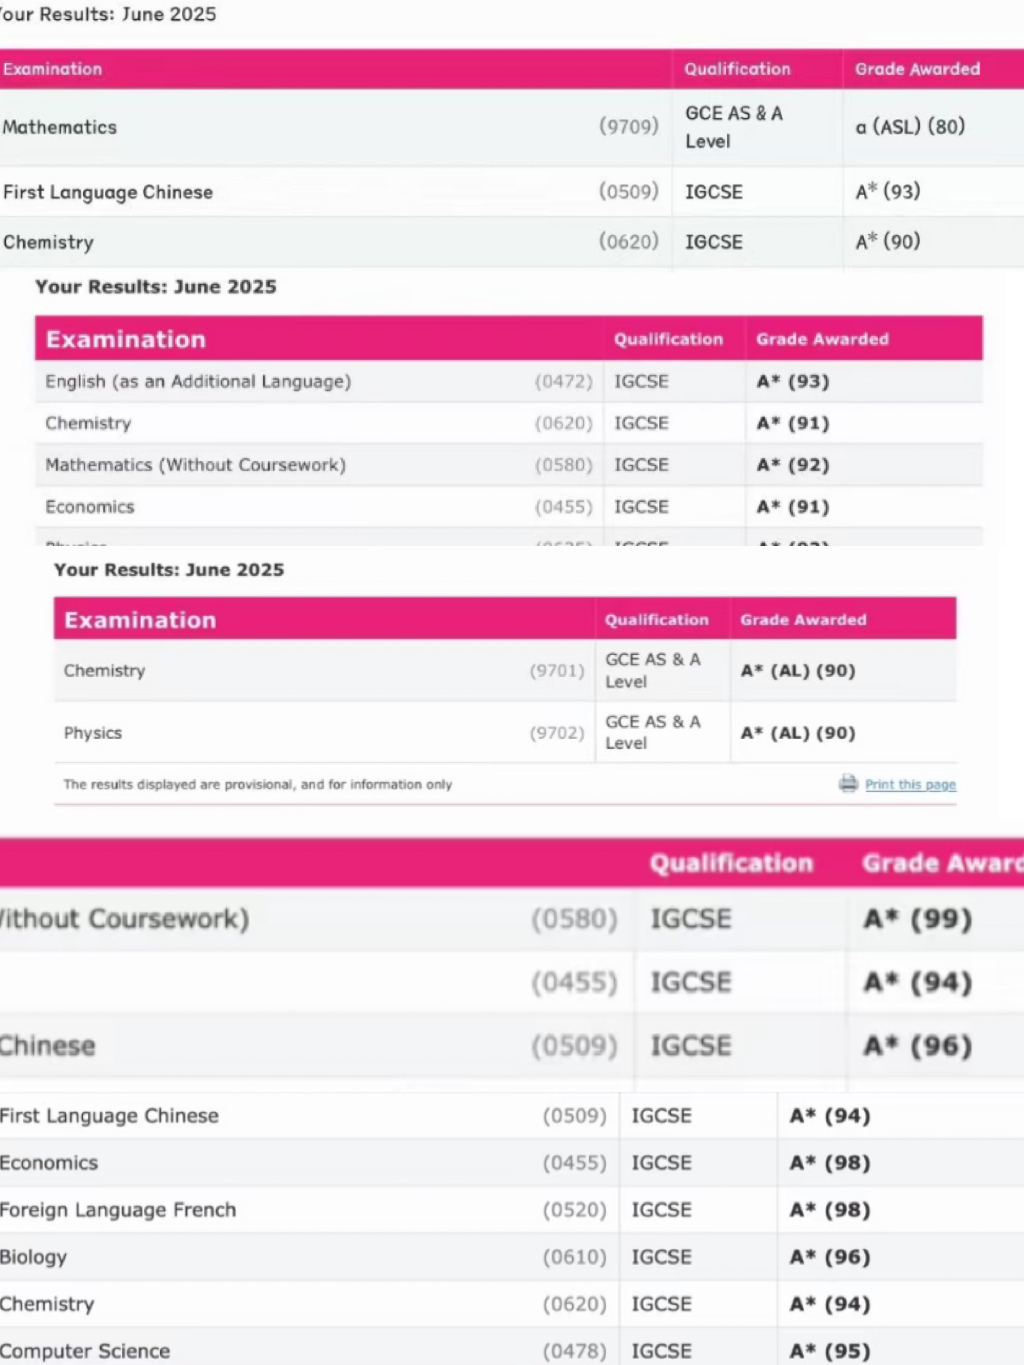Select the A* (96) grade for code 0509
The height and width of the screenshot is (1365, 1024).
[917, 1046]
